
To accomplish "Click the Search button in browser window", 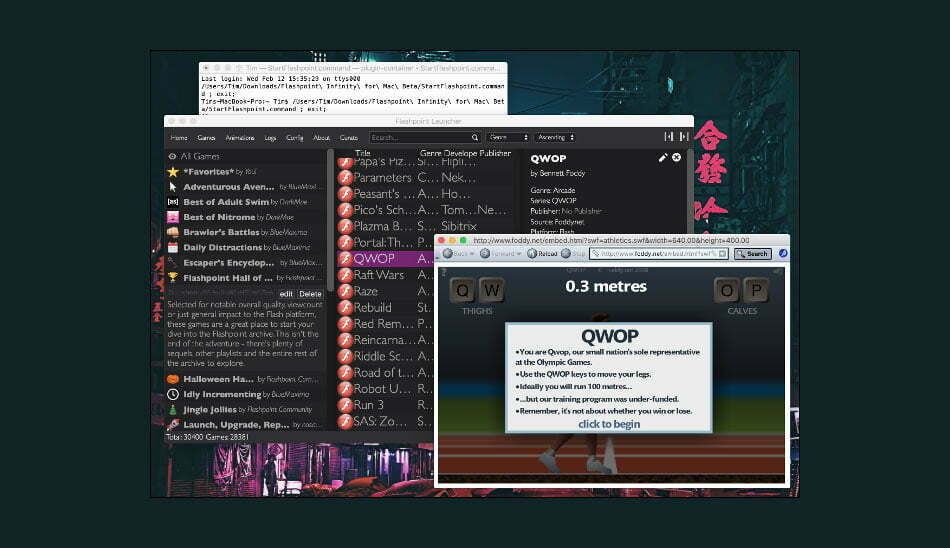I will [752, 253].
